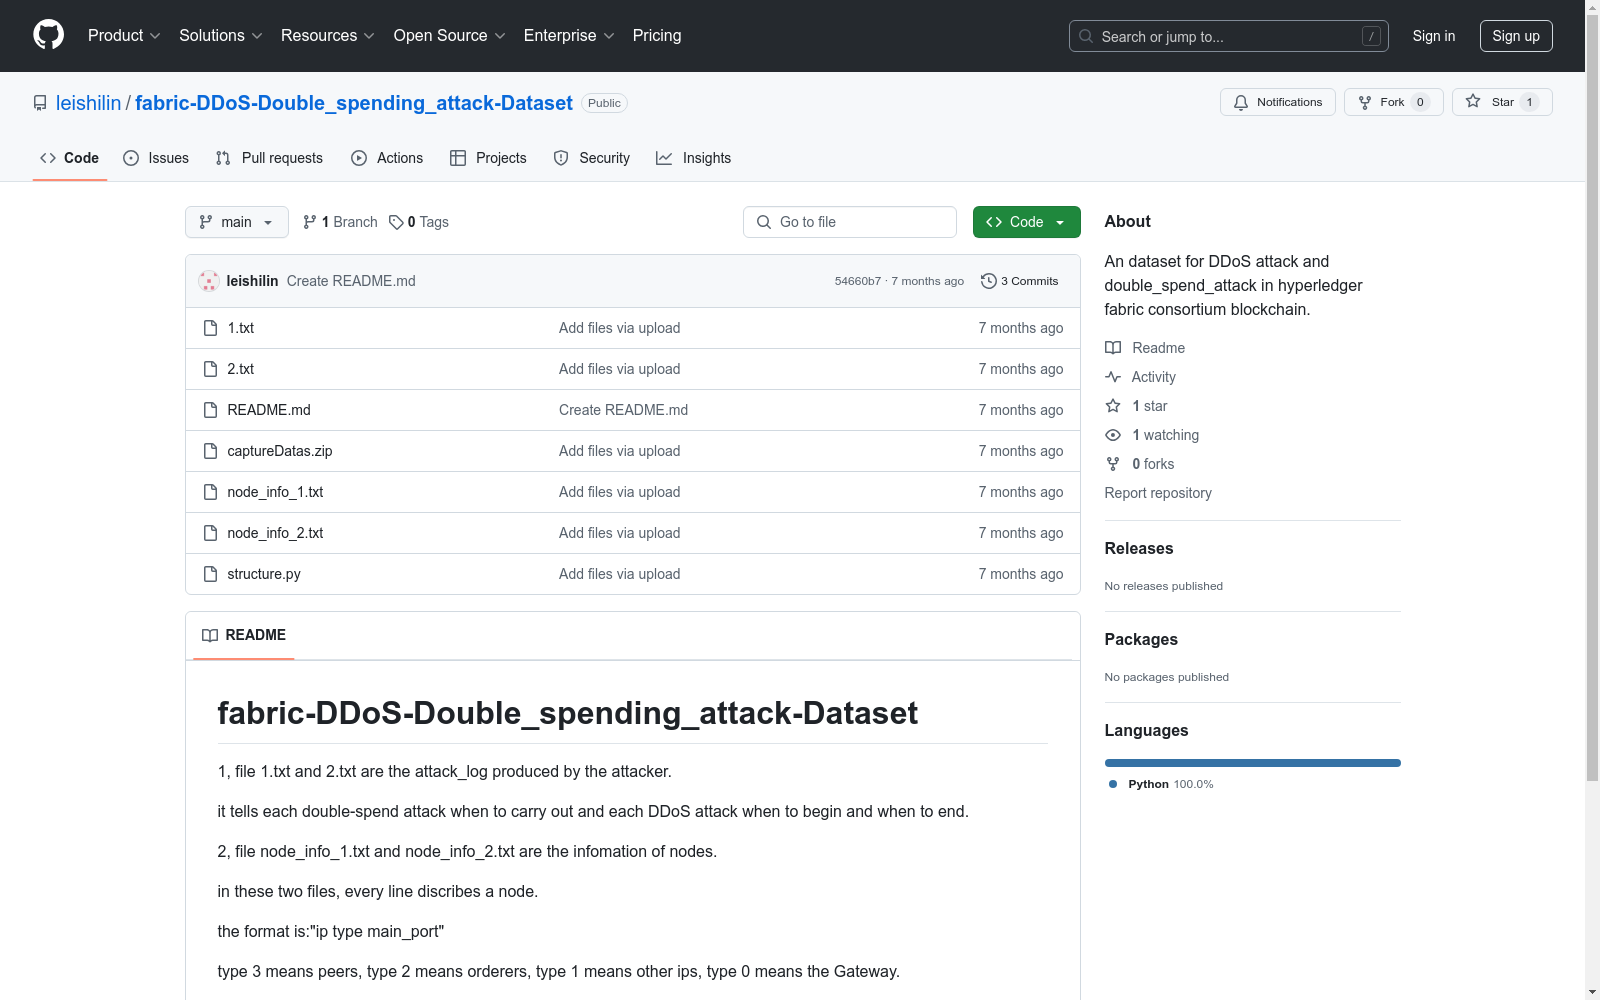Click the leishilin avatar in commit row
Image resolution: width=1600 pixels, height=1000 pixels.
coord(209,281)
